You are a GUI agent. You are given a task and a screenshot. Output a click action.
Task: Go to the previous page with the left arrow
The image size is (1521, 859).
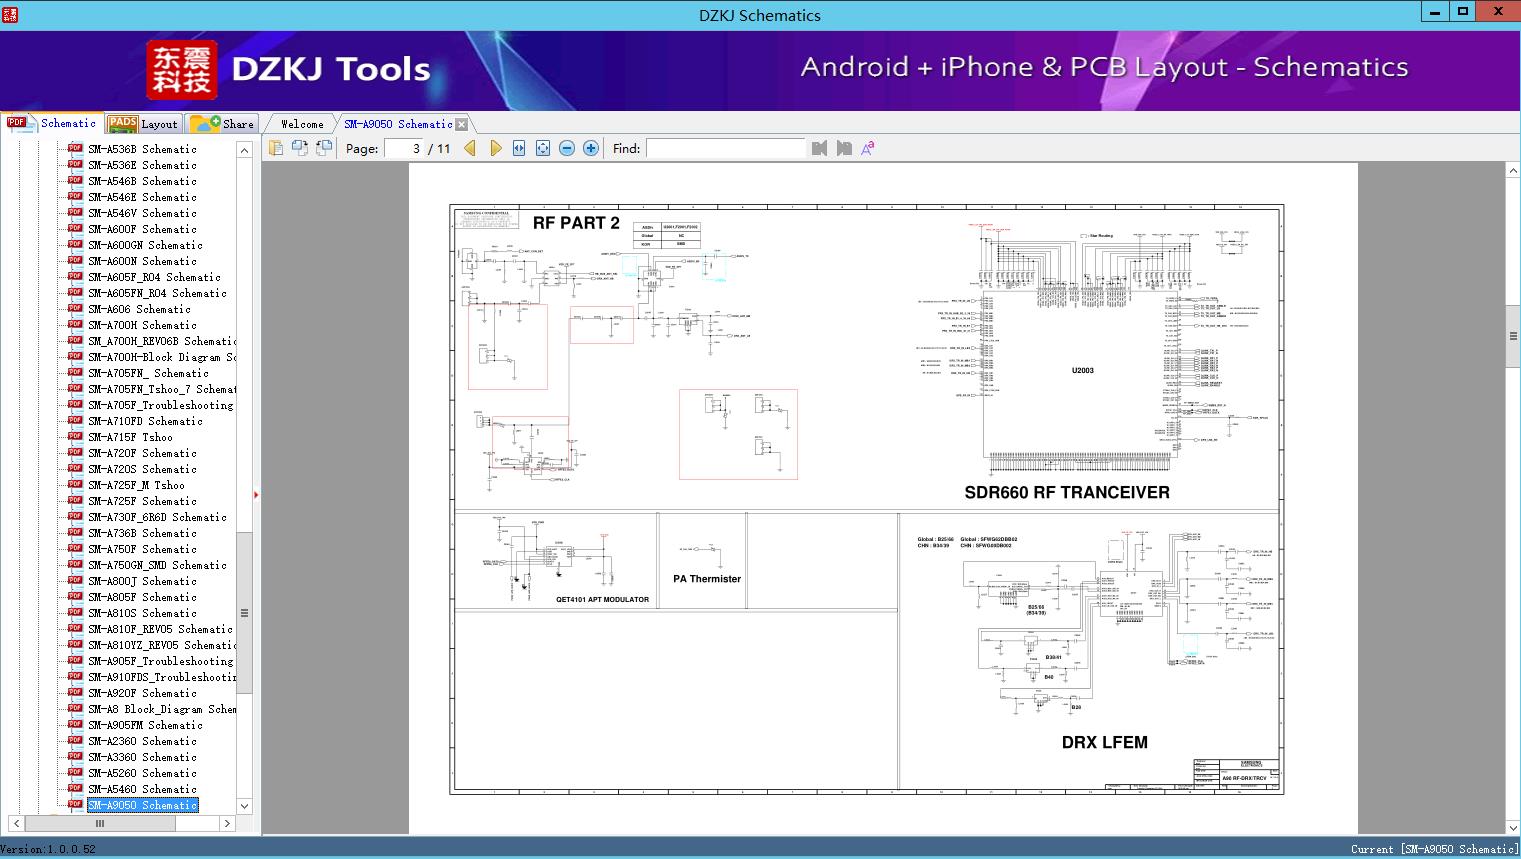click(470, 148)
